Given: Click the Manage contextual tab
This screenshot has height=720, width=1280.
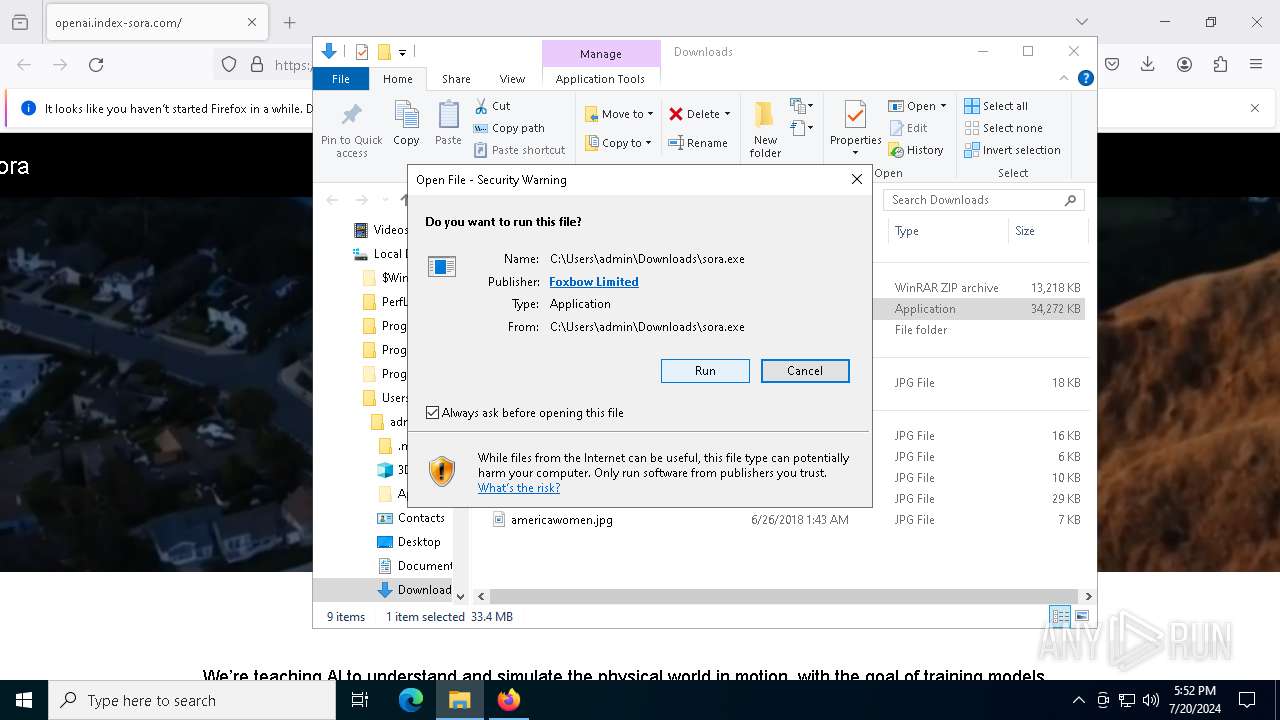Looking at the screenshot, I should (x=601, y=54).
